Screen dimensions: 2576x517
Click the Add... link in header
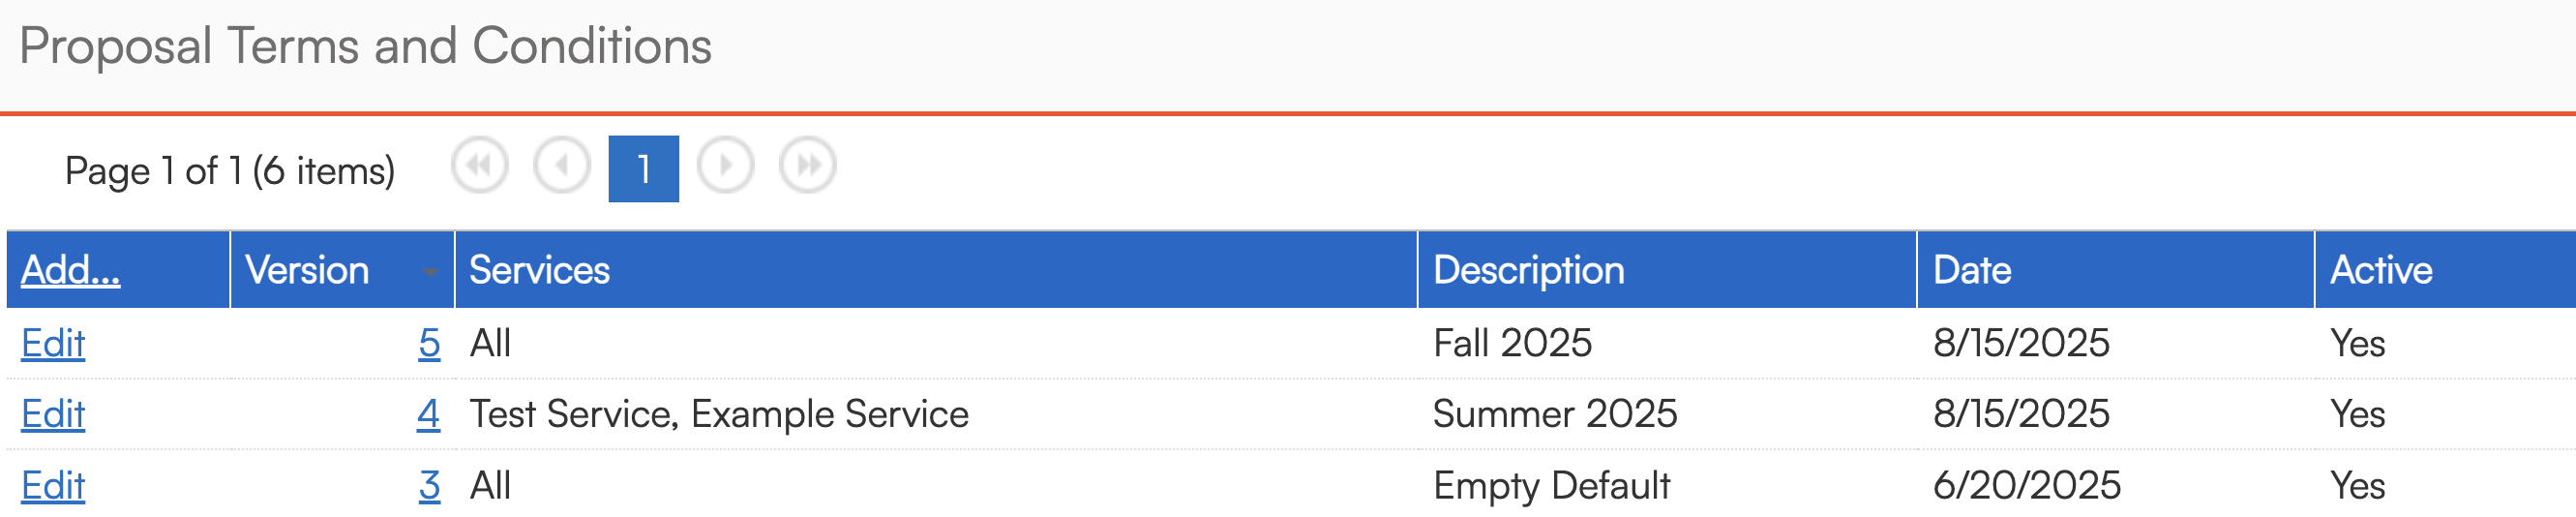pos(70,270)
